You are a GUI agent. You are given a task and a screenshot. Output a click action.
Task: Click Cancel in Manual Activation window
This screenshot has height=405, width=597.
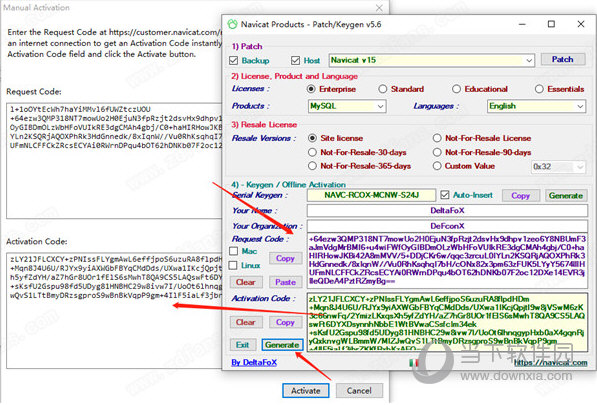[x=359, y=391]
